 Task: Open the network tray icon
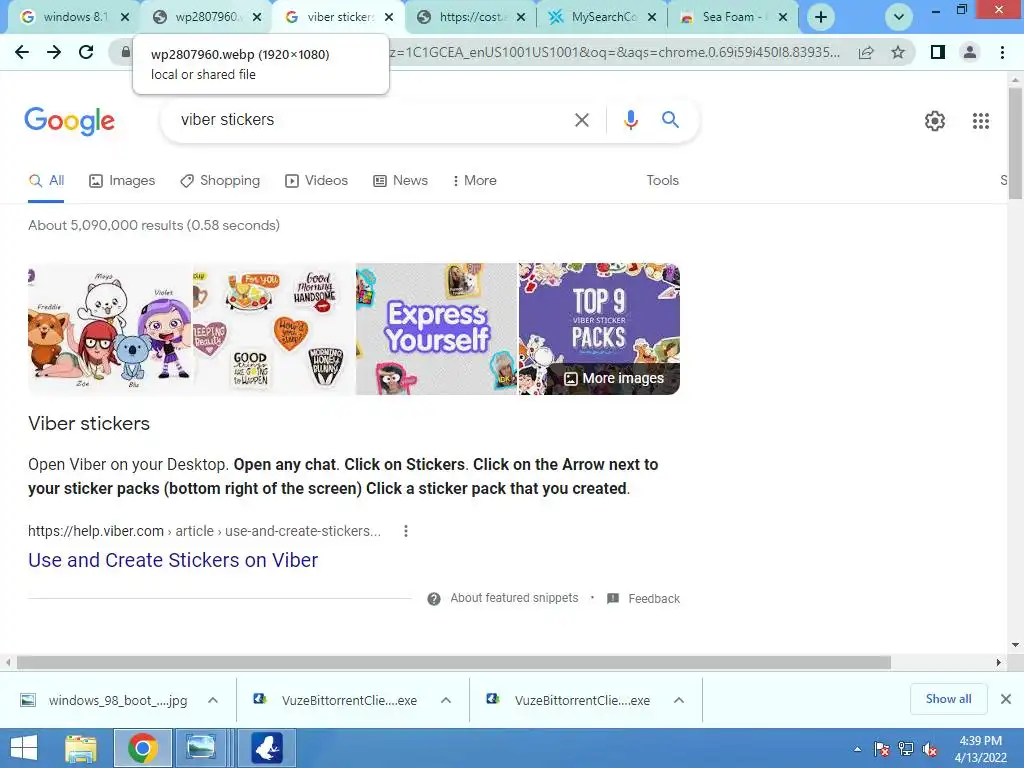(x=906, y=749)
